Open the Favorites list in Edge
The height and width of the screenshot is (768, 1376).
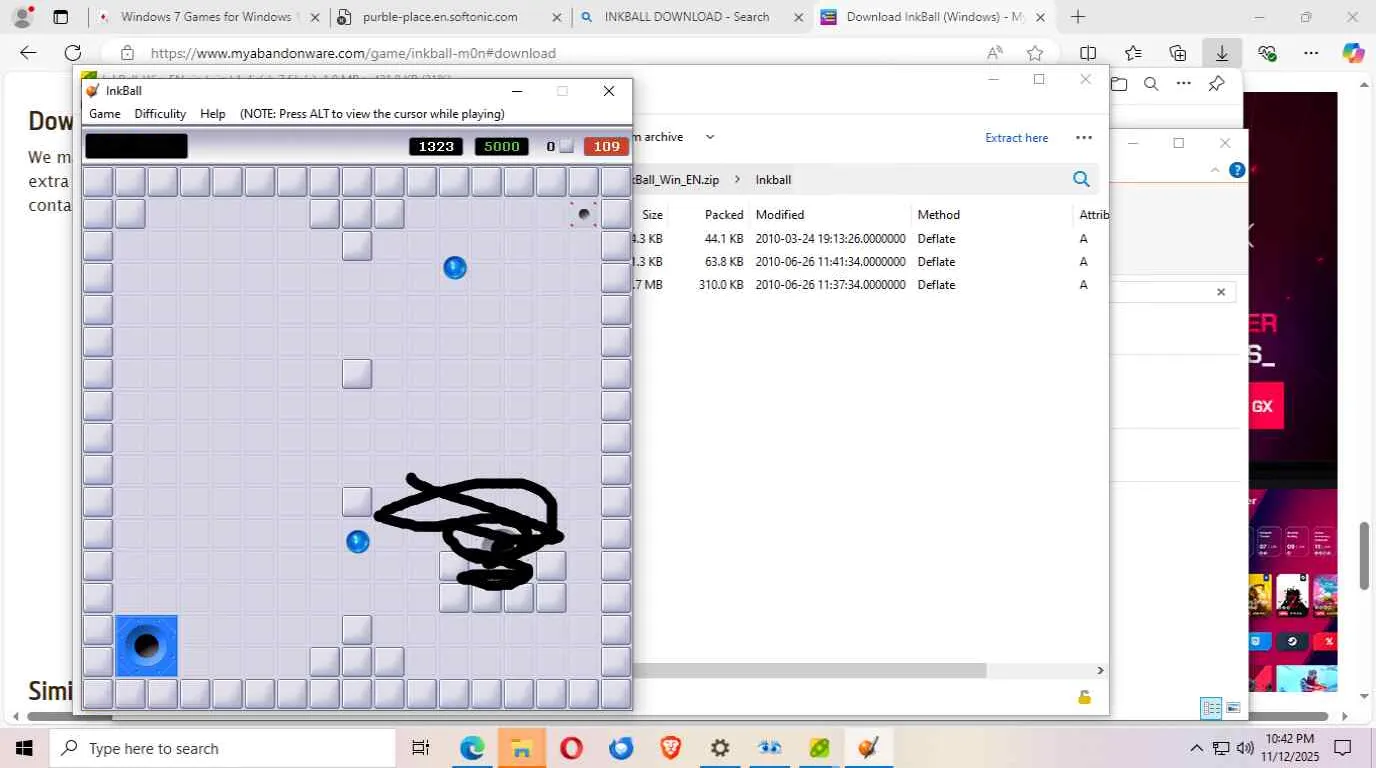click(1133, 53)
